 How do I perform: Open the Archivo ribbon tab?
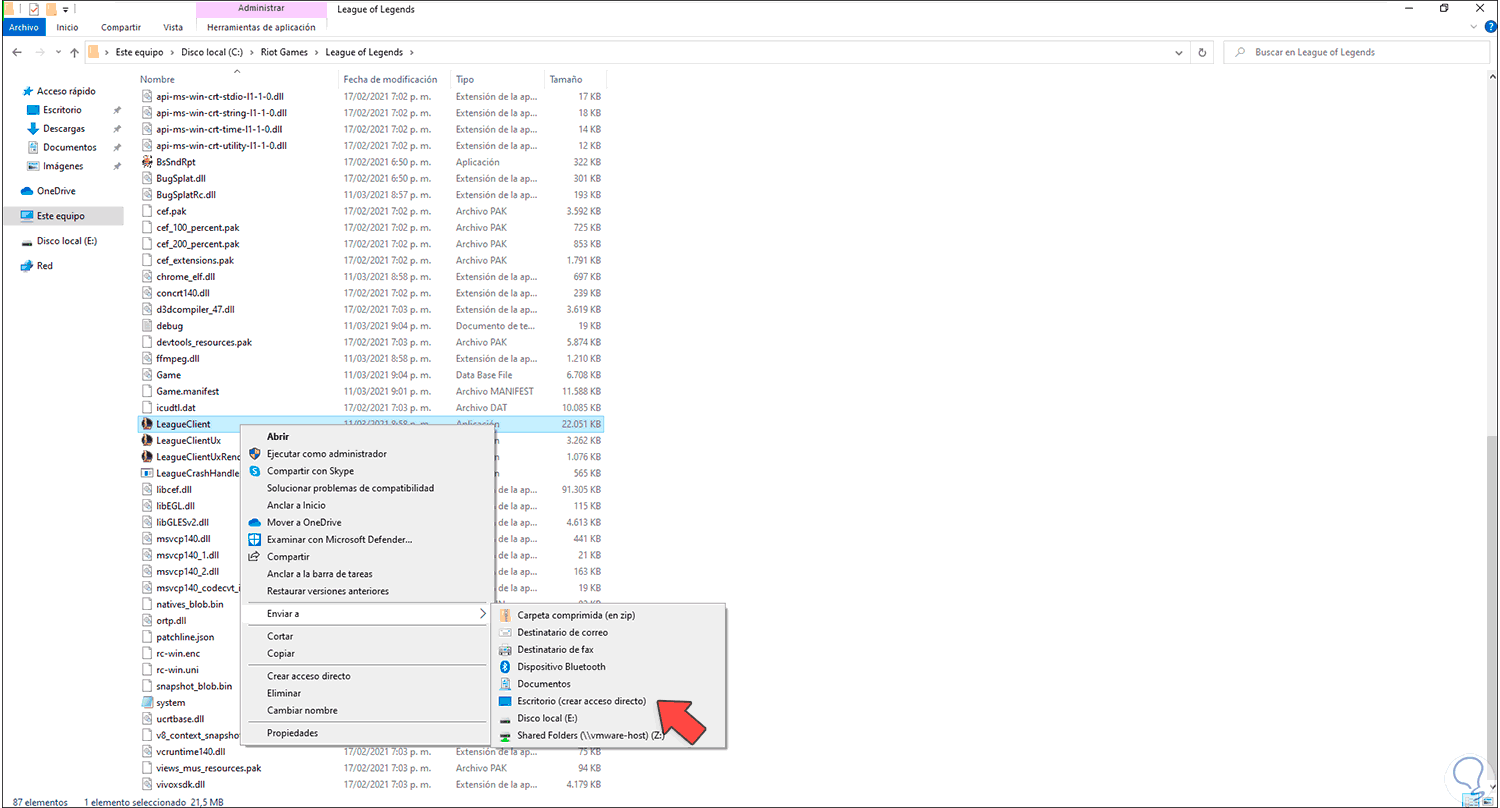click(x=23, y=27)
